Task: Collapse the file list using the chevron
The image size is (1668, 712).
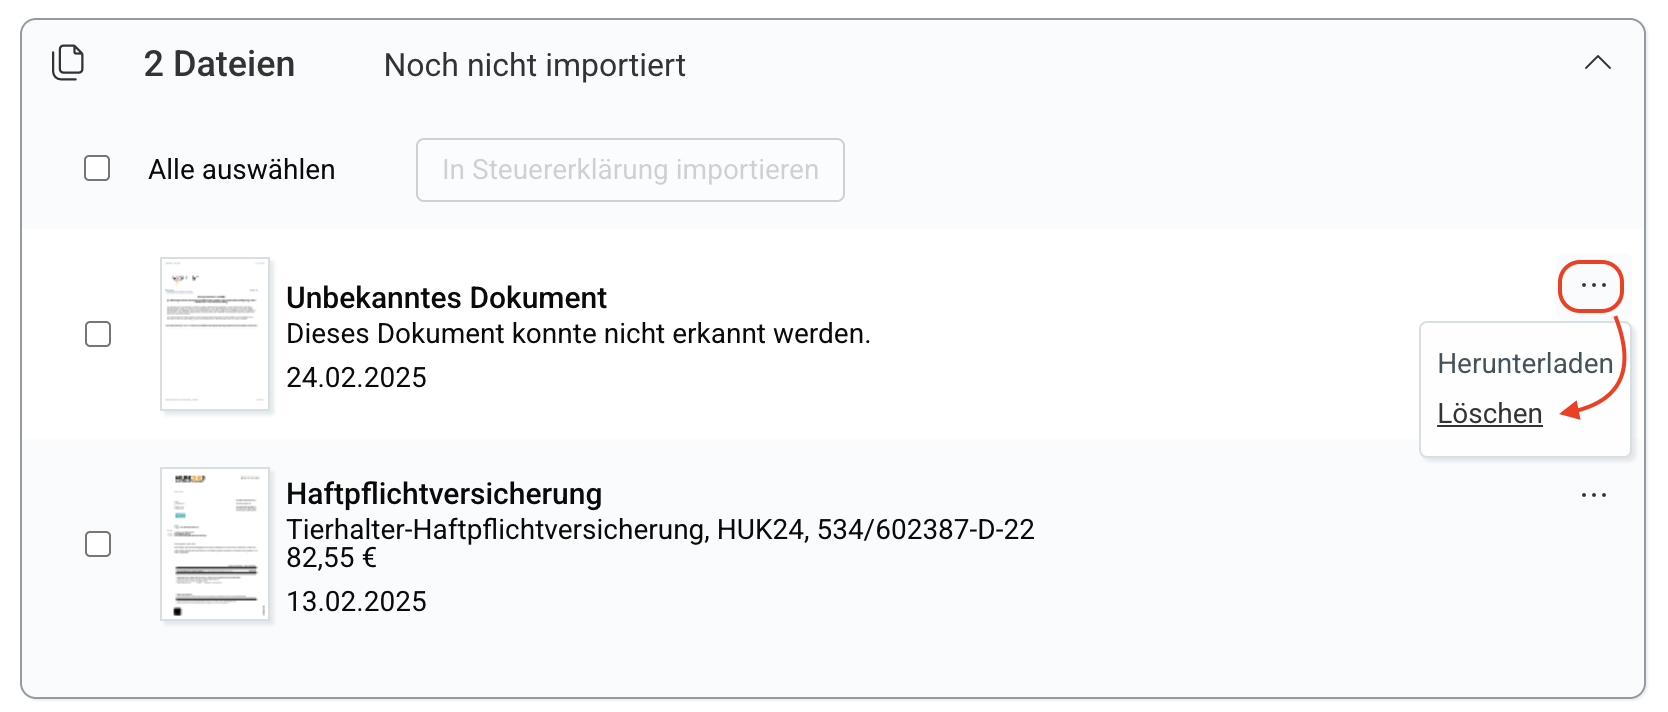Action: click(1597, 63)
